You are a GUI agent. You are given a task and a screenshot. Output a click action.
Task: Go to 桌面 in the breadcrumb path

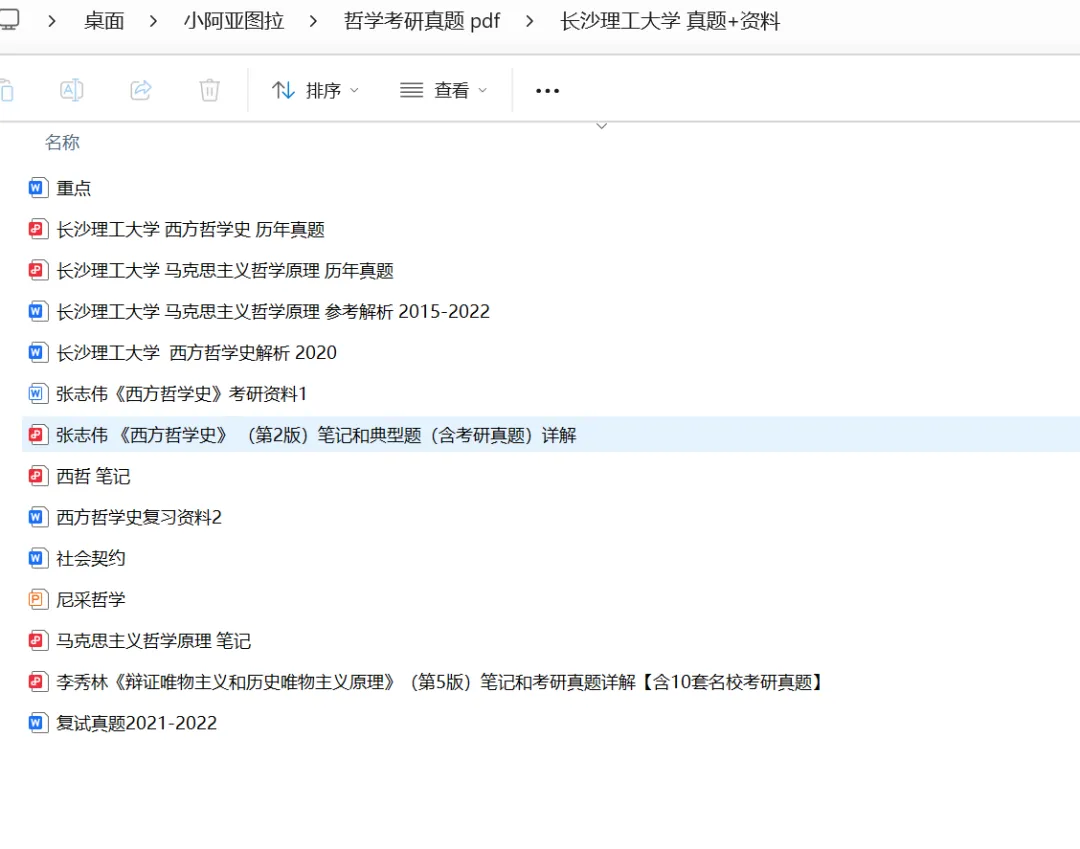click(104, 21)
